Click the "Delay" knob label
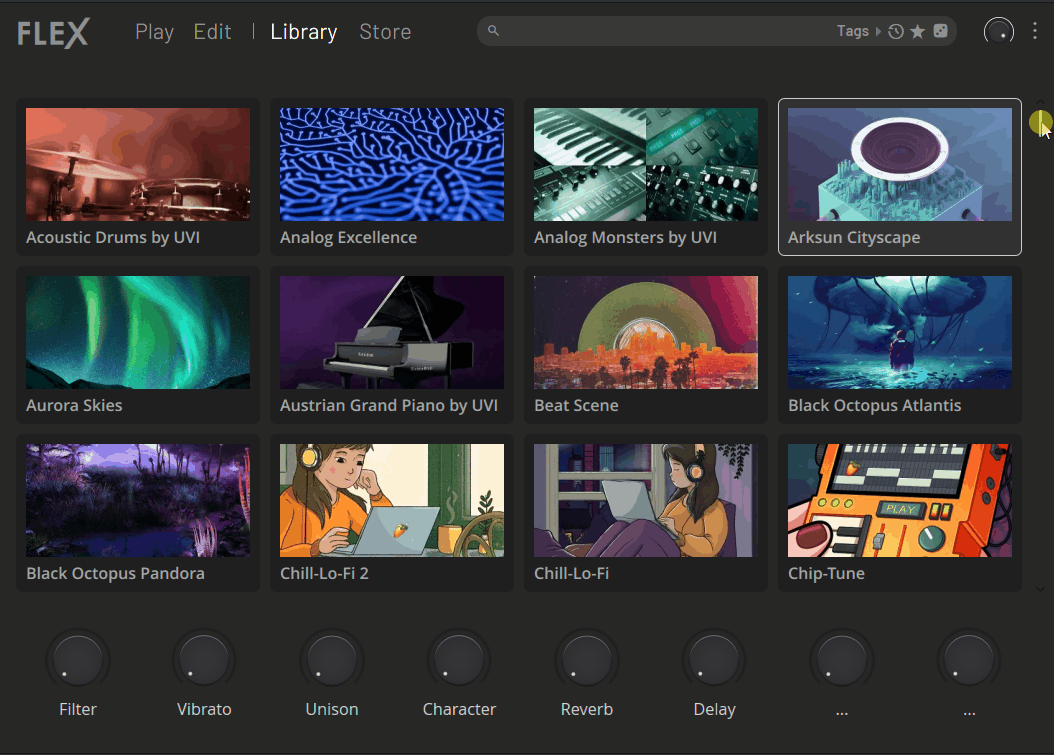This screenshot has height=755, width=1054. tap(715, 710)
